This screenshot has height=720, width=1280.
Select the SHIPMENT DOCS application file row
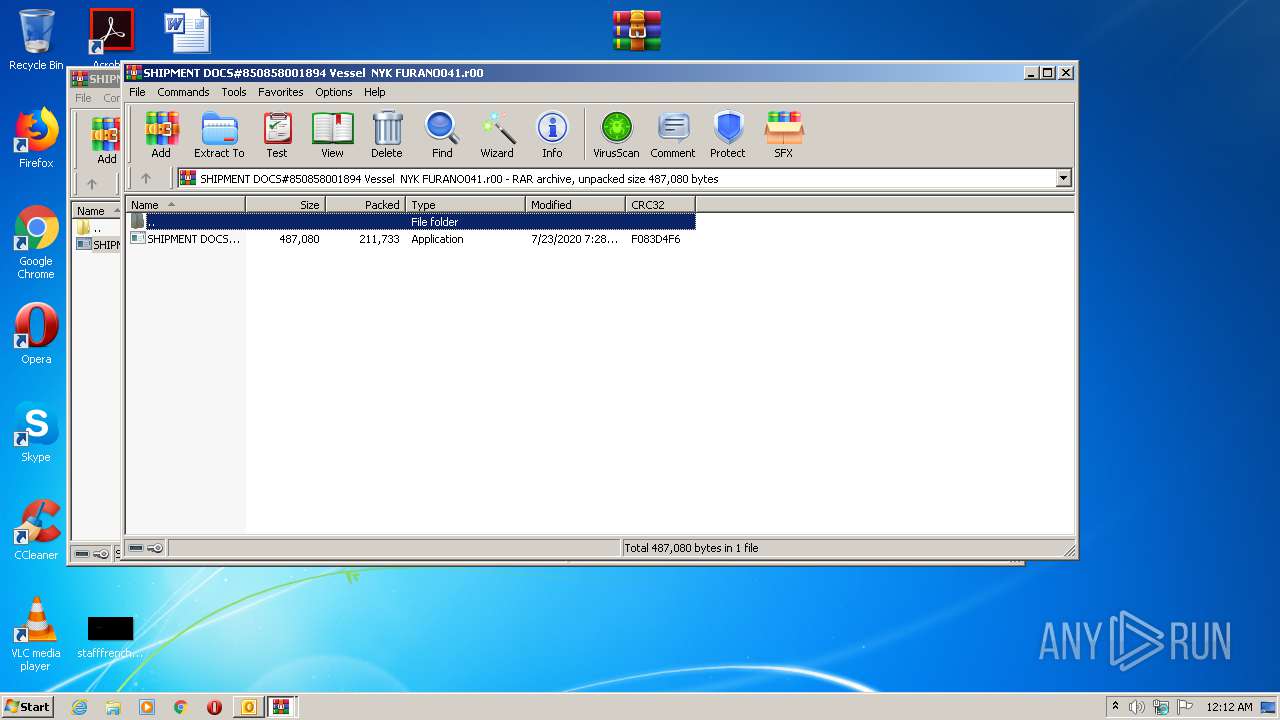point(411,239)
